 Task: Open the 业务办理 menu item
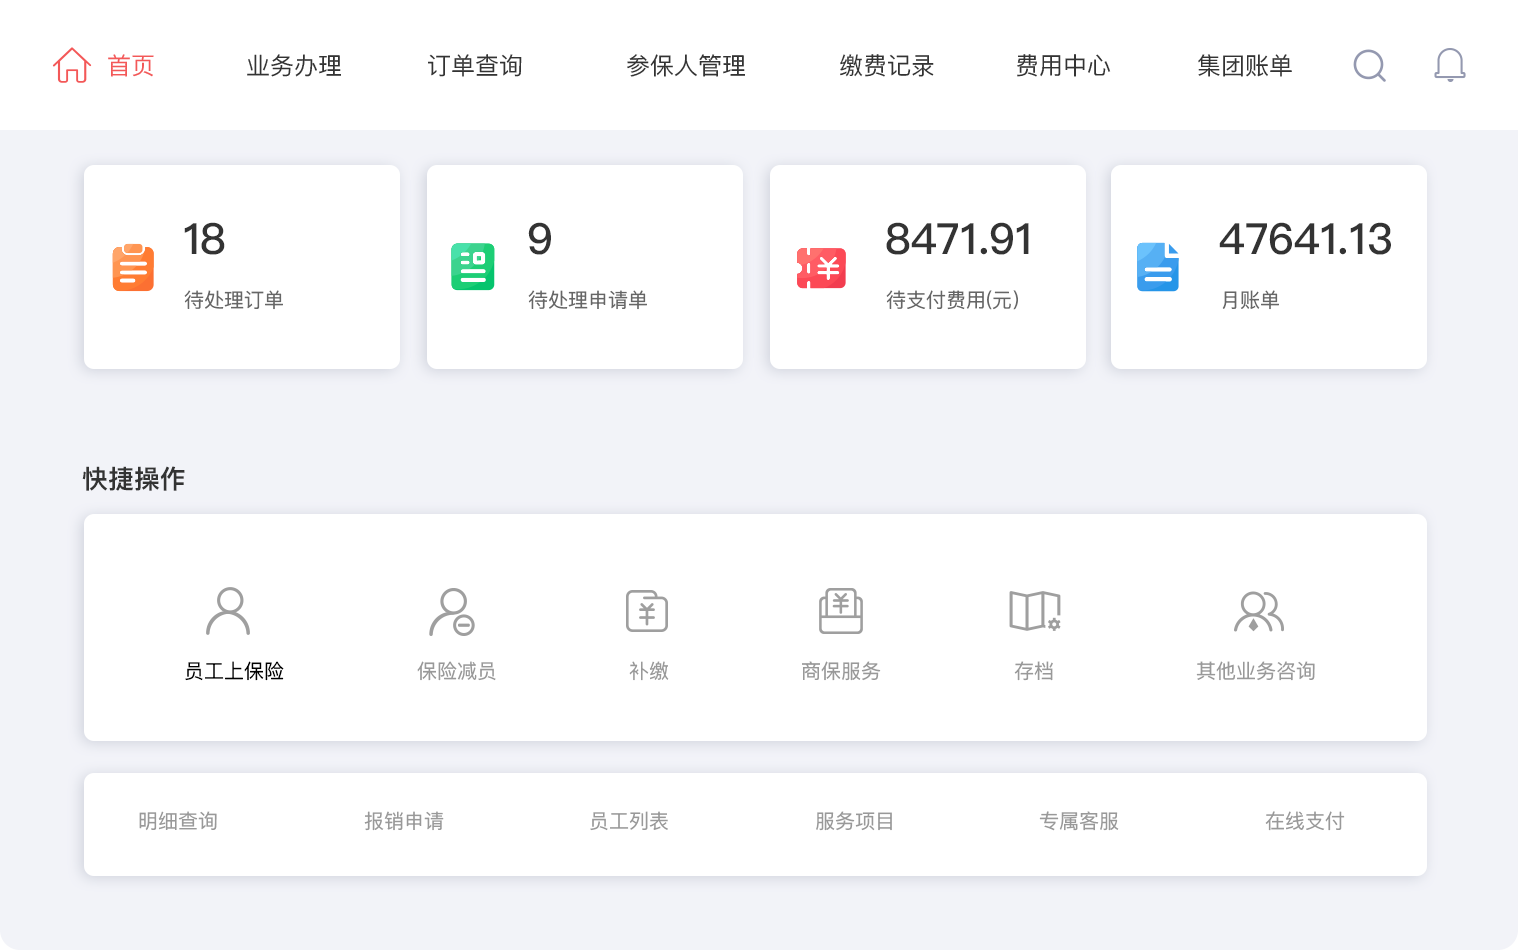pos(294,66)
